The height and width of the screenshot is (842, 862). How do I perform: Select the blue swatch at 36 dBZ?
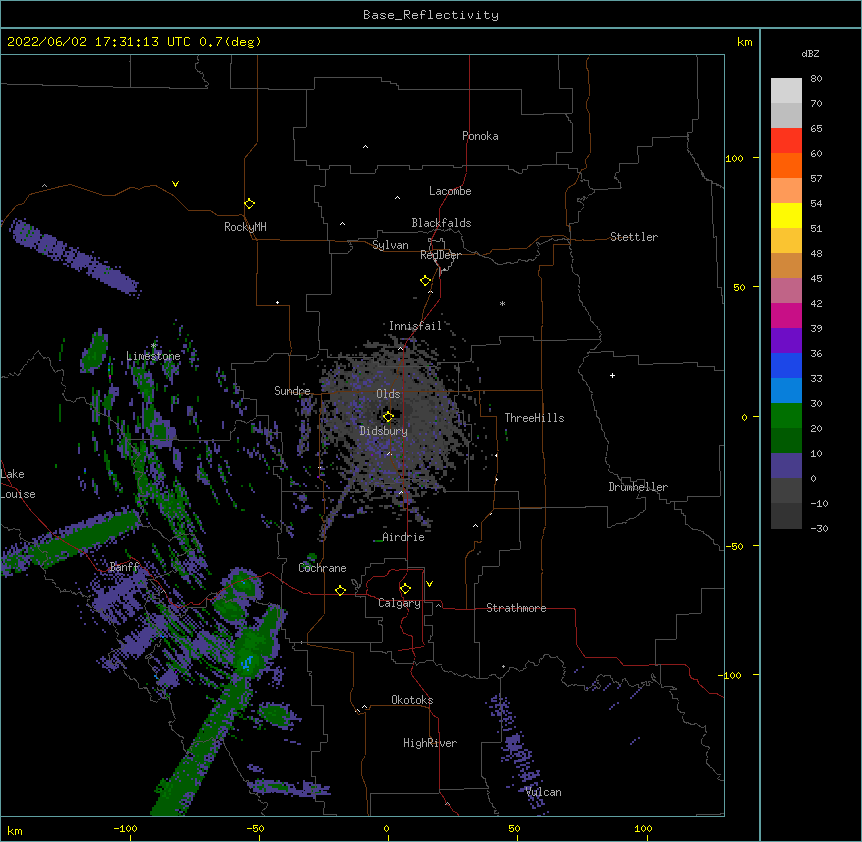click(786, 365)
